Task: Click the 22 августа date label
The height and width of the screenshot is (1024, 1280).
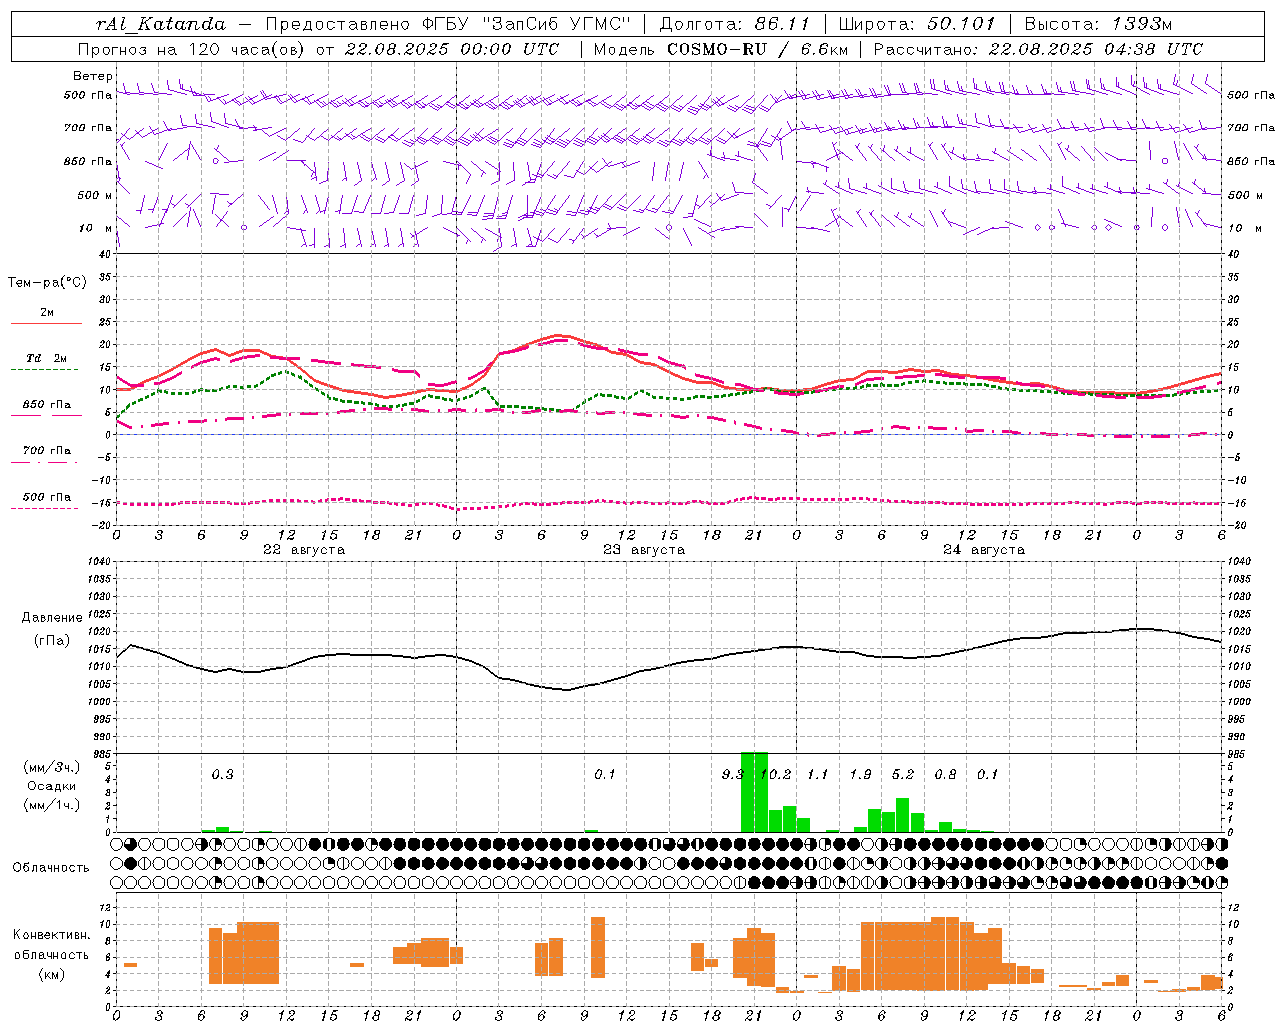Action: 304,550
